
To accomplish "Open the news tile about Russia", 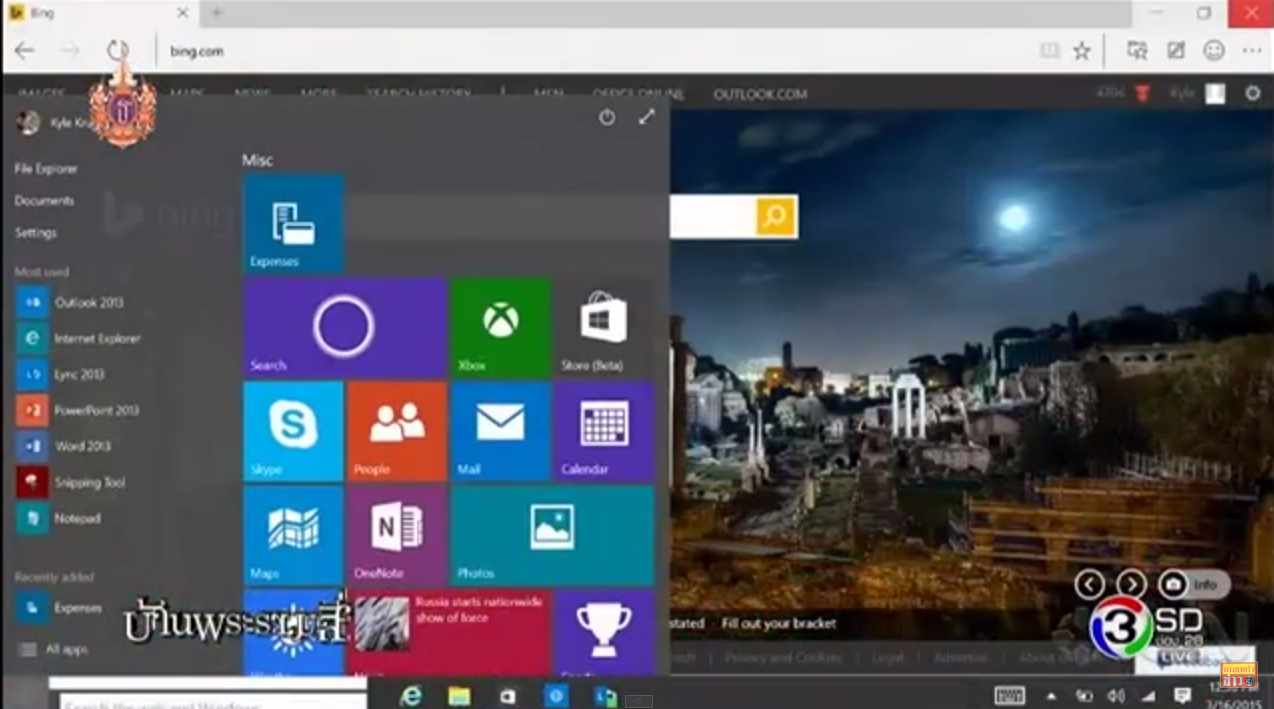I will pos(448,632).
